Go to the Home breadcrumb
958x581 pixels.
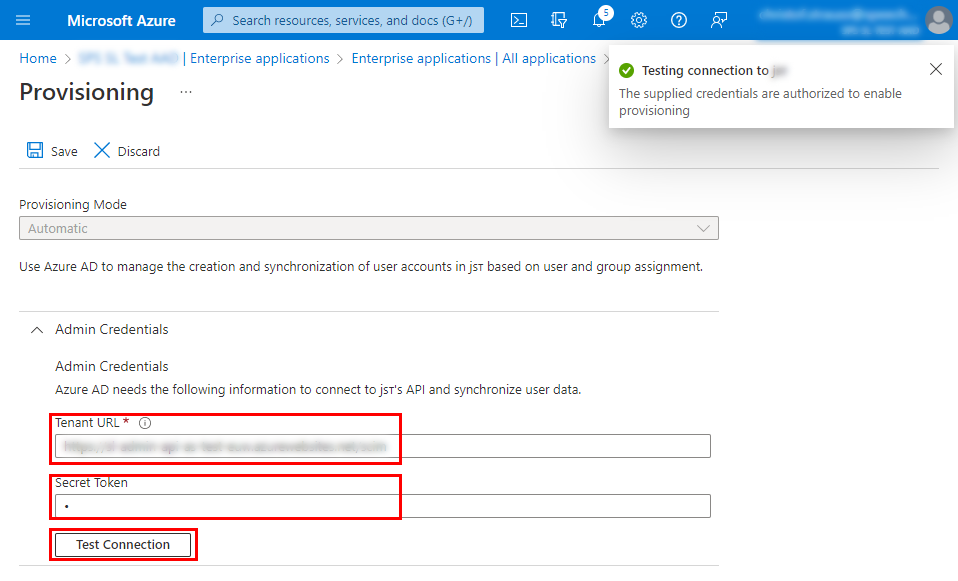click(x=38, y=58)
